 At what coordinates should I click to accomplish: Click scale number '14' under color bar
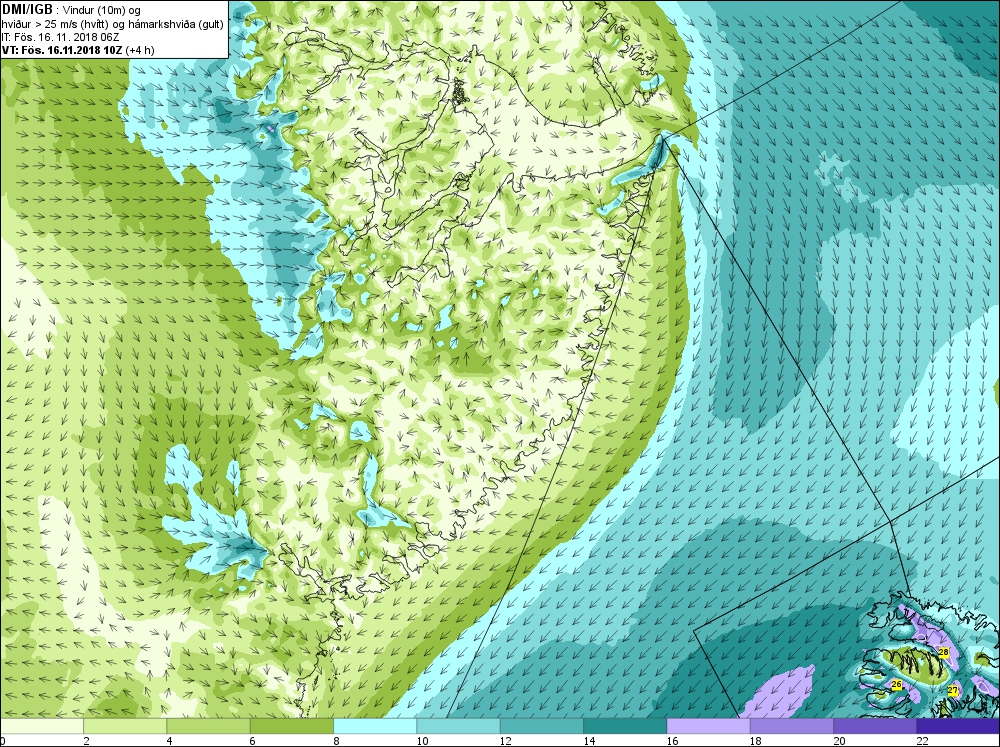click(x=589, y=741)
